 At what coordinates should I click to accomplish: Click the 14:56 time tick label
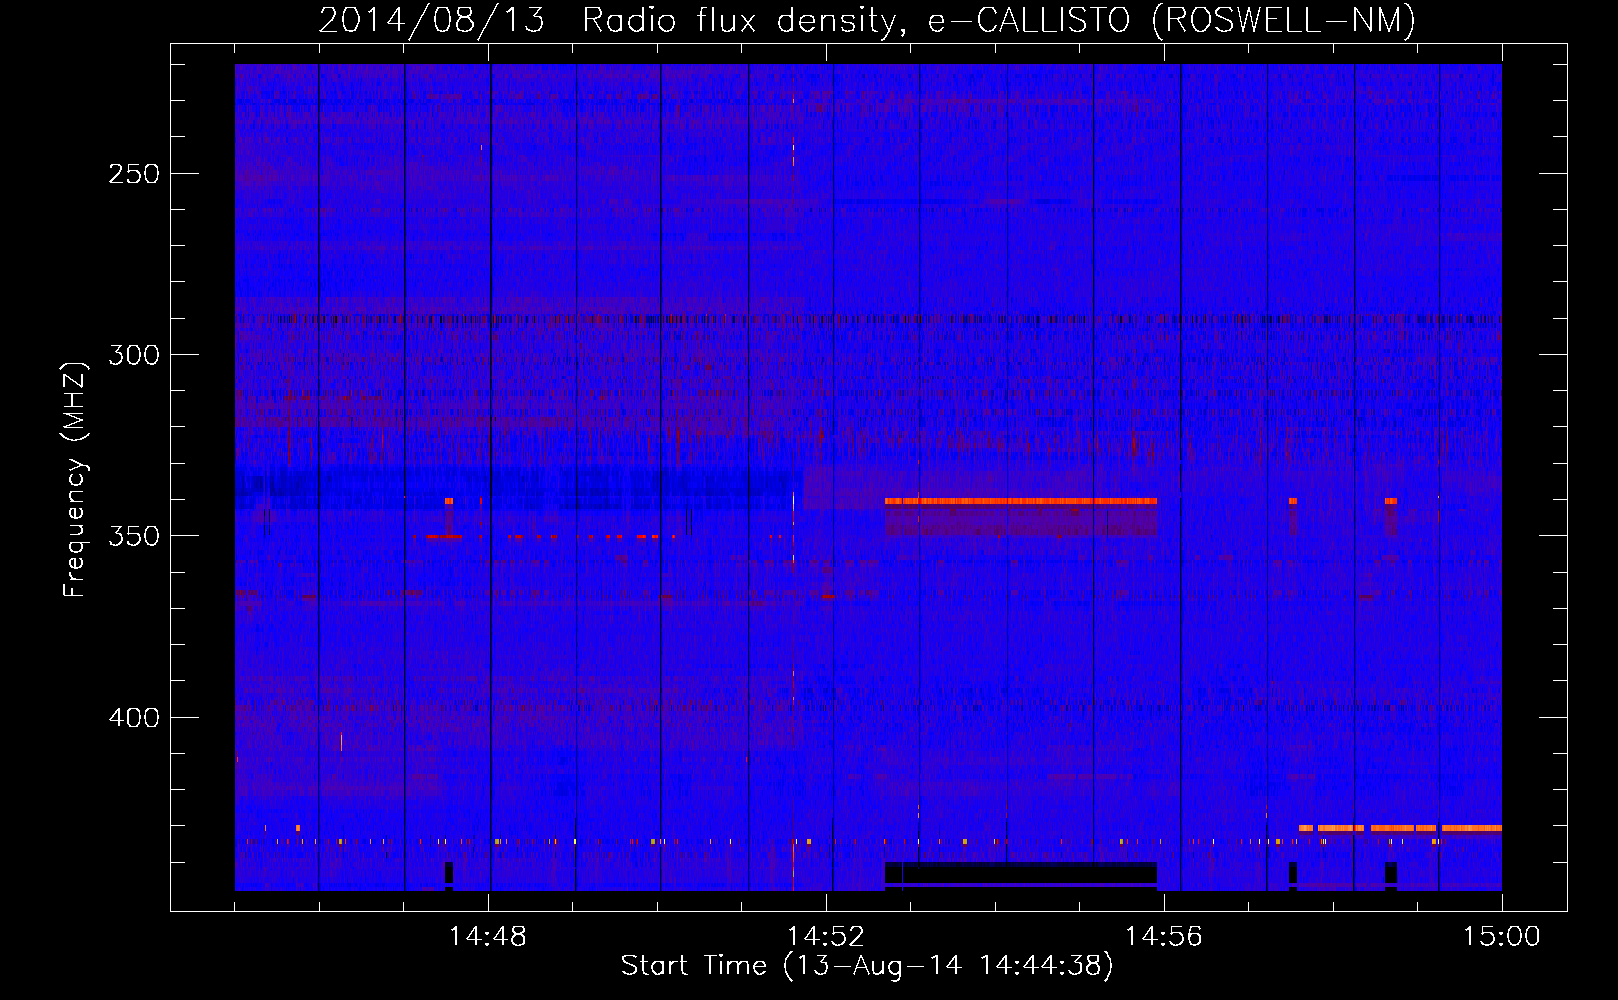click(1164, 936)
